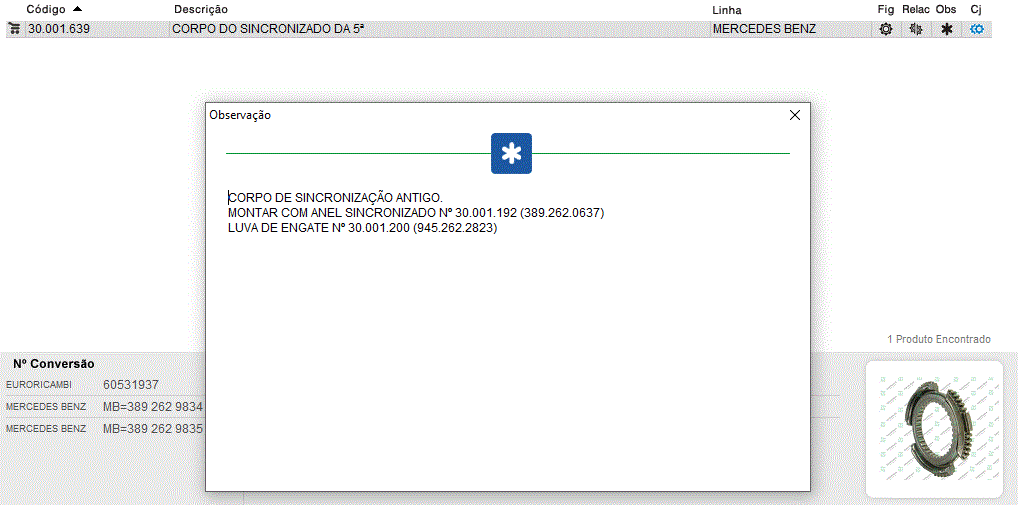
Task: Click the Obs column header
Action: pos(946,9)
